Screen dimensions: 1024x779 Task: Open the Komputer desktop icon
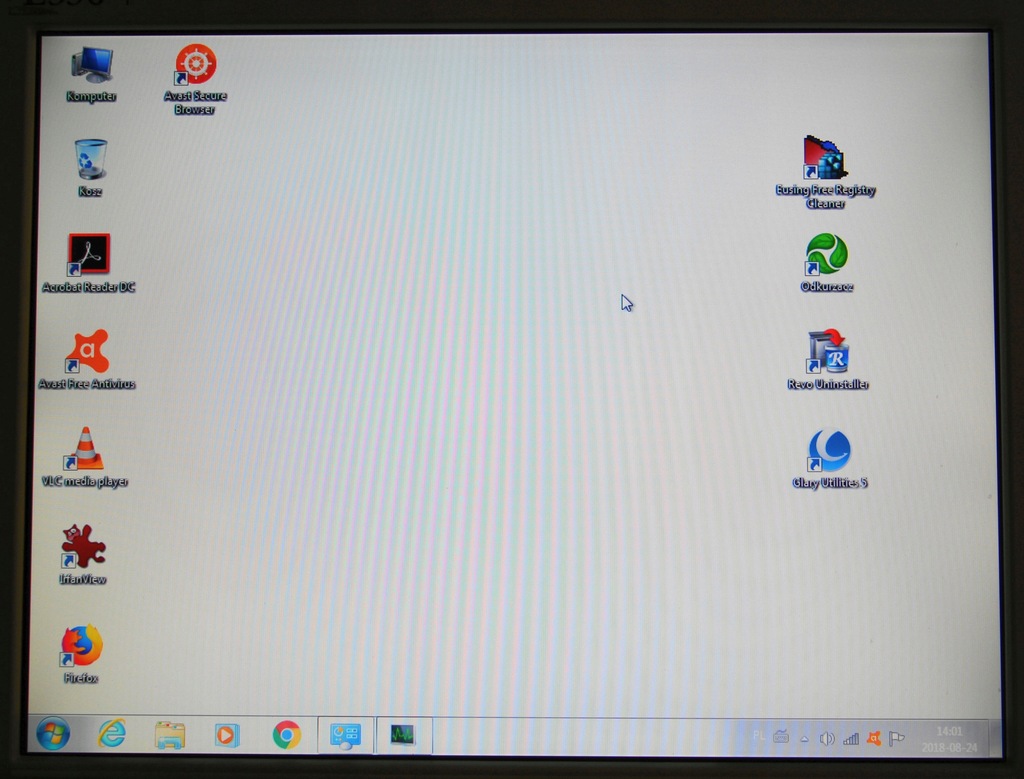pyautogui.click(x=91, y=74)
